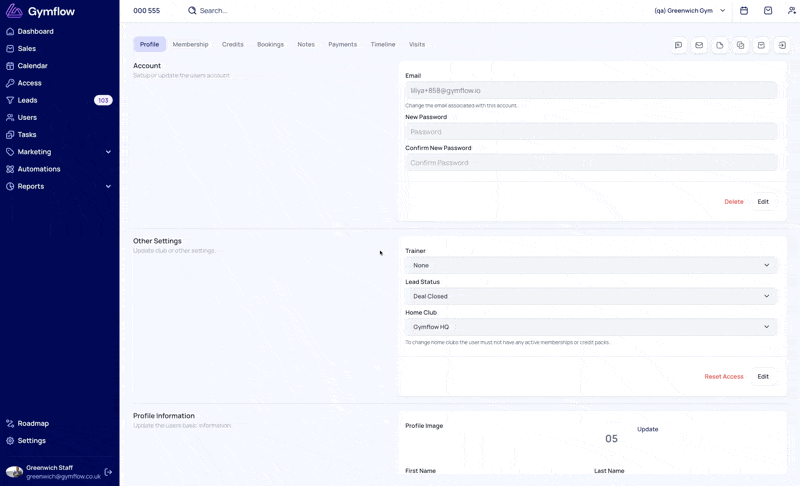Click the document note icon button
This screenshot has height=486, width=800.
coord(720,45)
